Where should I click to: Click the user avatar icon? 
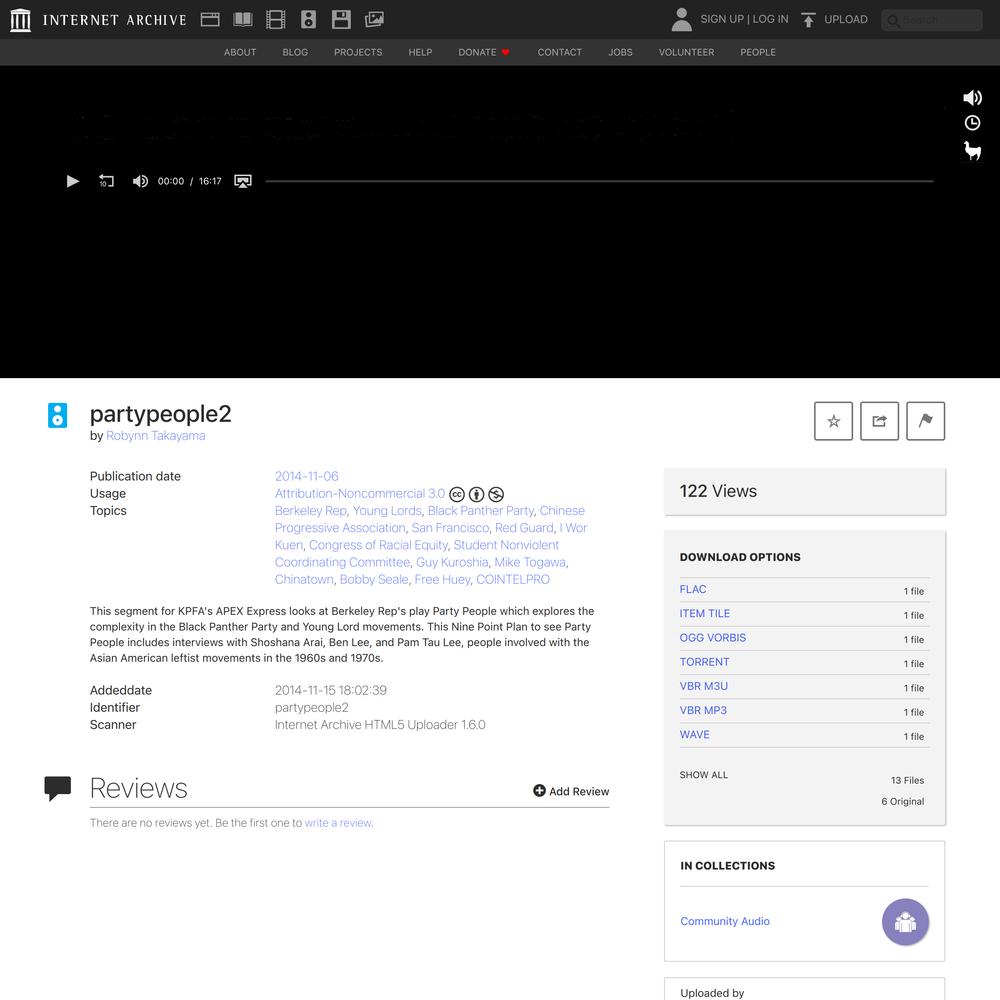[682, 20]
